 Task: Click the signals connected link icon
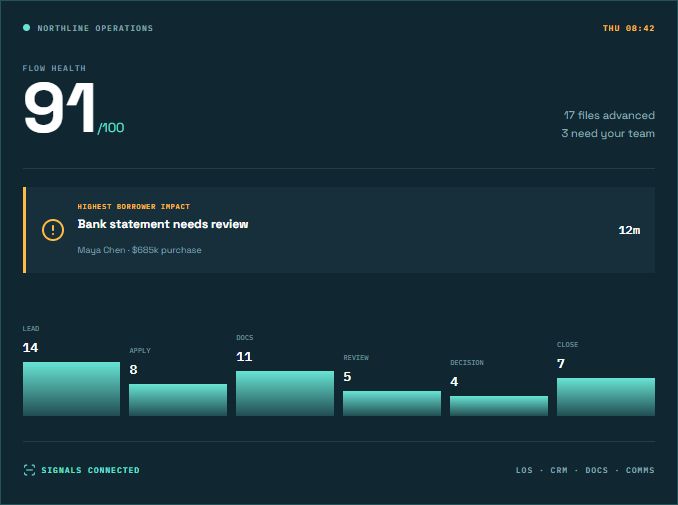point(29,470)
